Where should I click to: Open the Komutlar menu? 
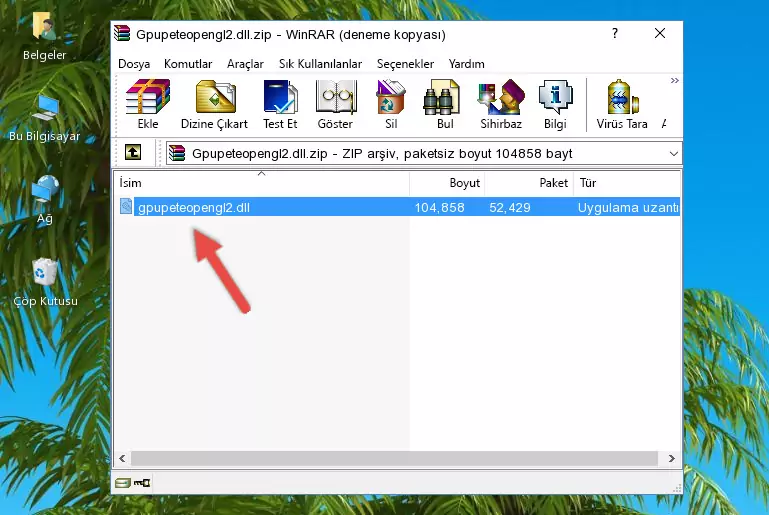coord(188,64)
